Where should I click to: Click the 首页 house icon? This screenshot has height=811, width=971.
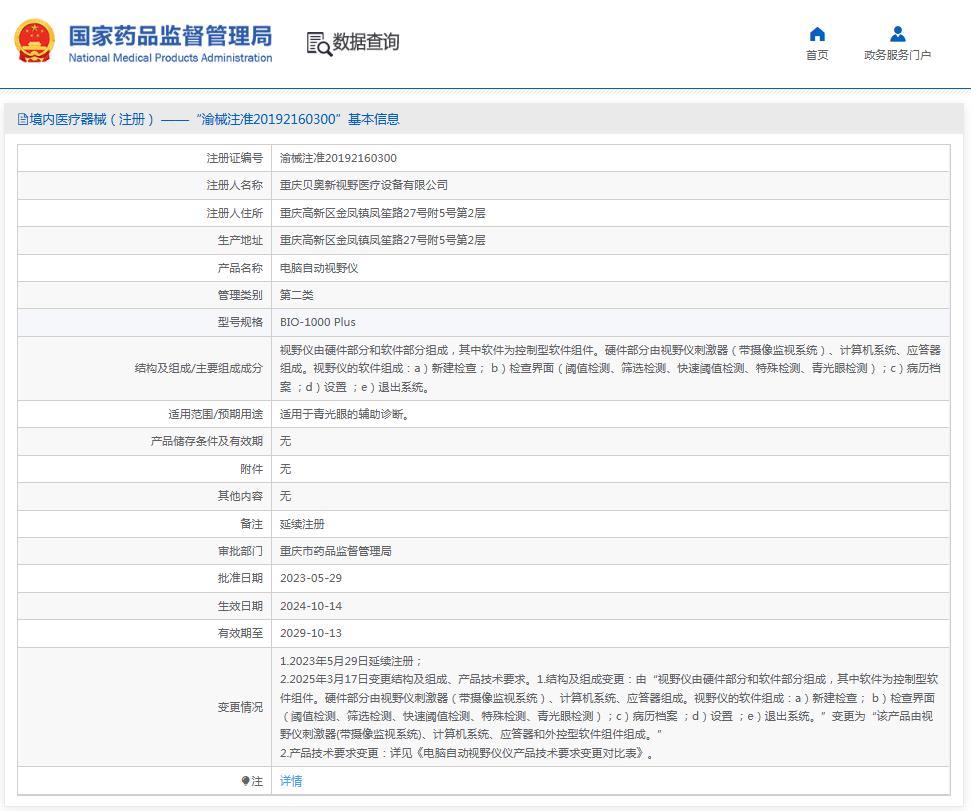pos(817,34)
